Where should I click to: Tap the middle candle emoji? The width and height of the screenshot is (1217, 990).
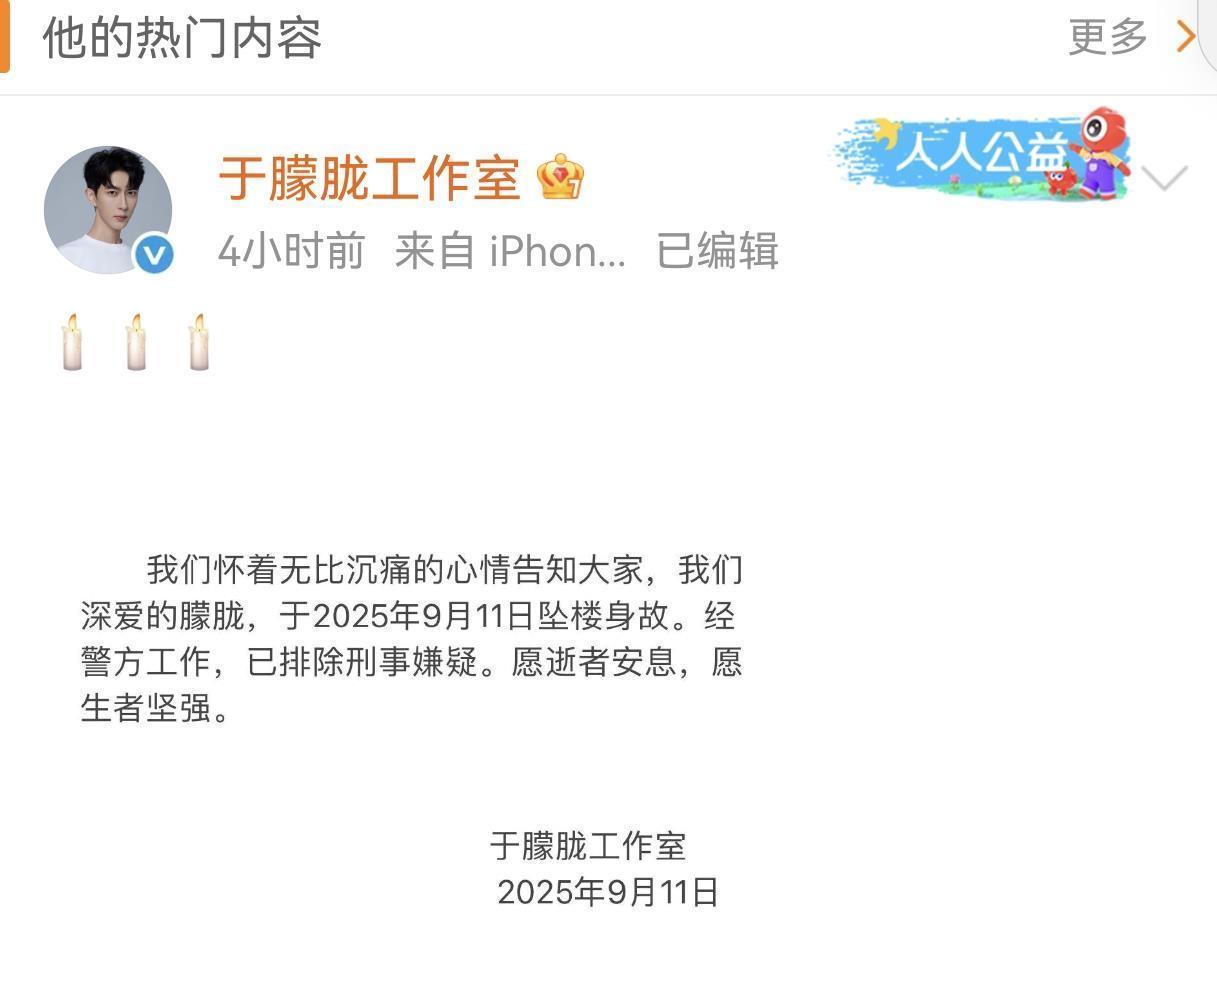[136, 342]
